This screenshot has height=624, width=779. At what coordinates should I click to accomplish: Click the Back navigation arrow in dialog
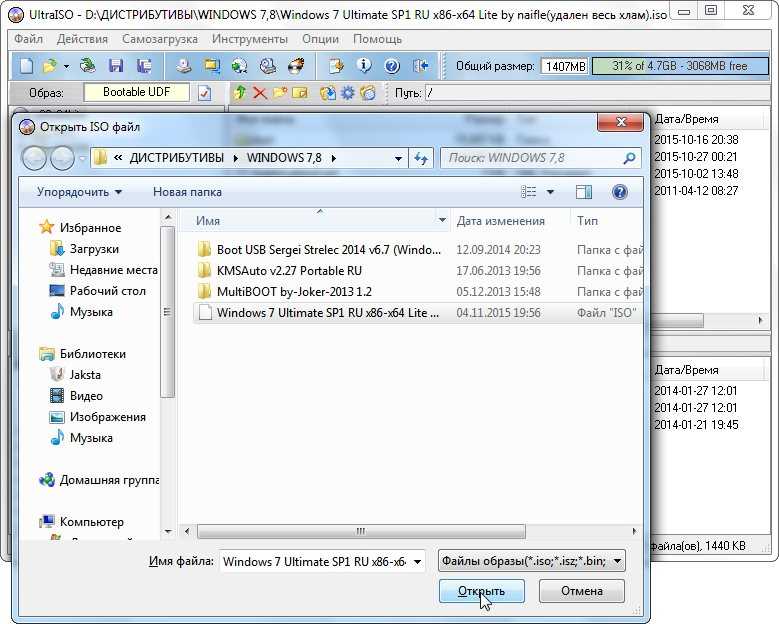[x=34, y=158]
